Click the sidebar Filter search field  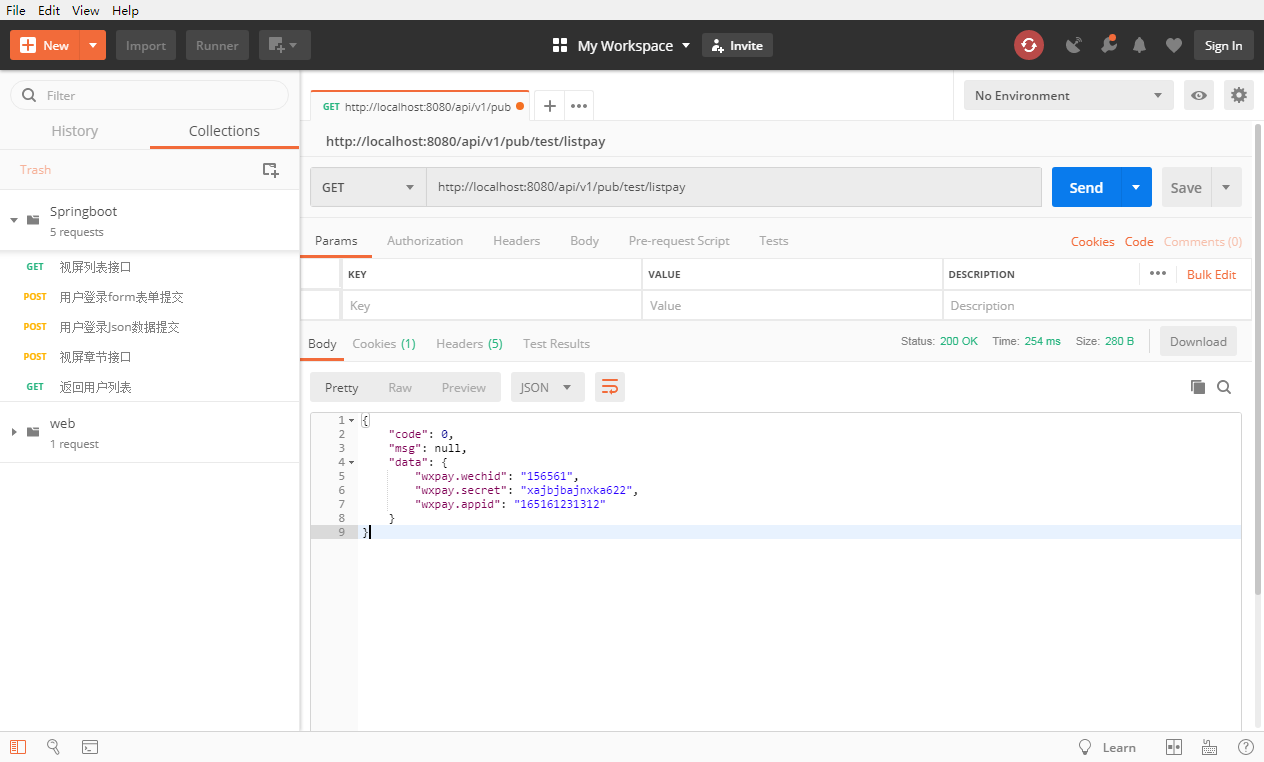click(150, 95)
